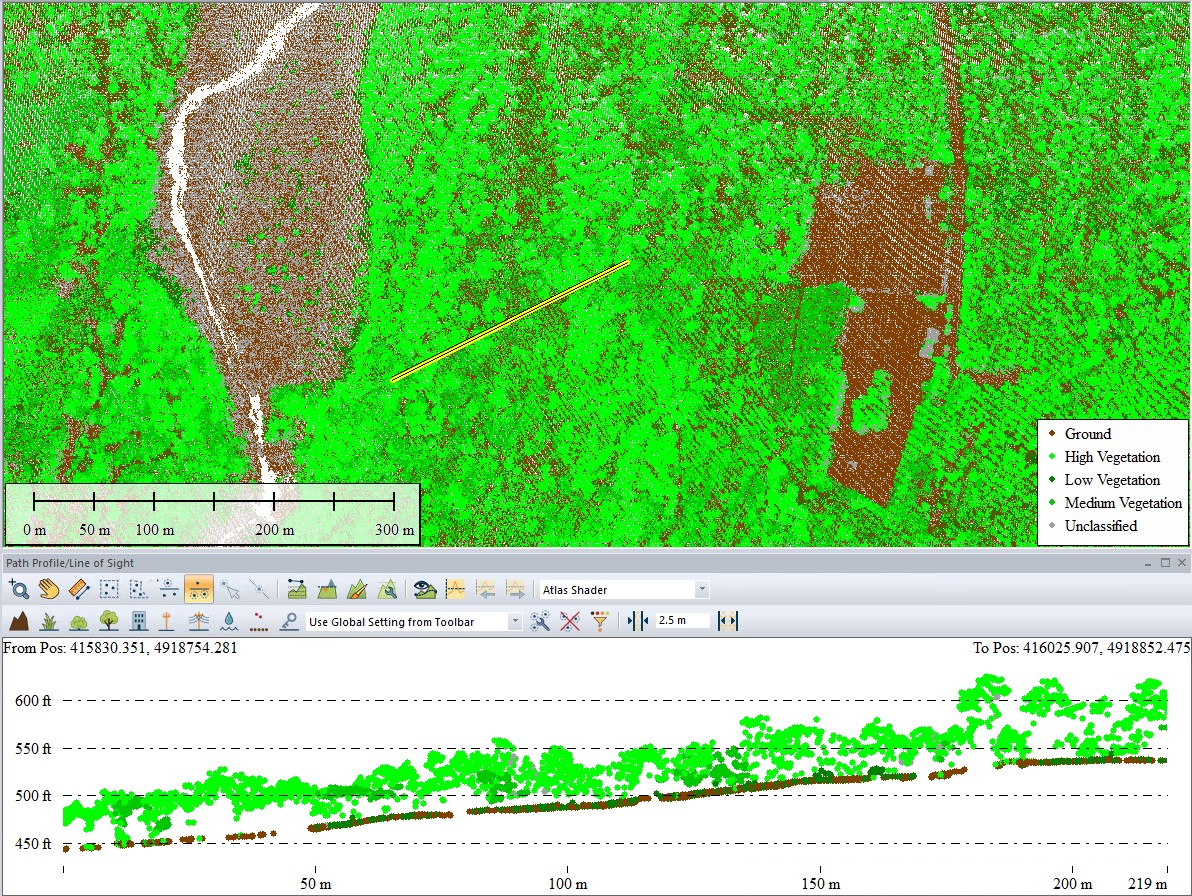
Task: Select lidar points by polygon tool
Action: (138, 589)
